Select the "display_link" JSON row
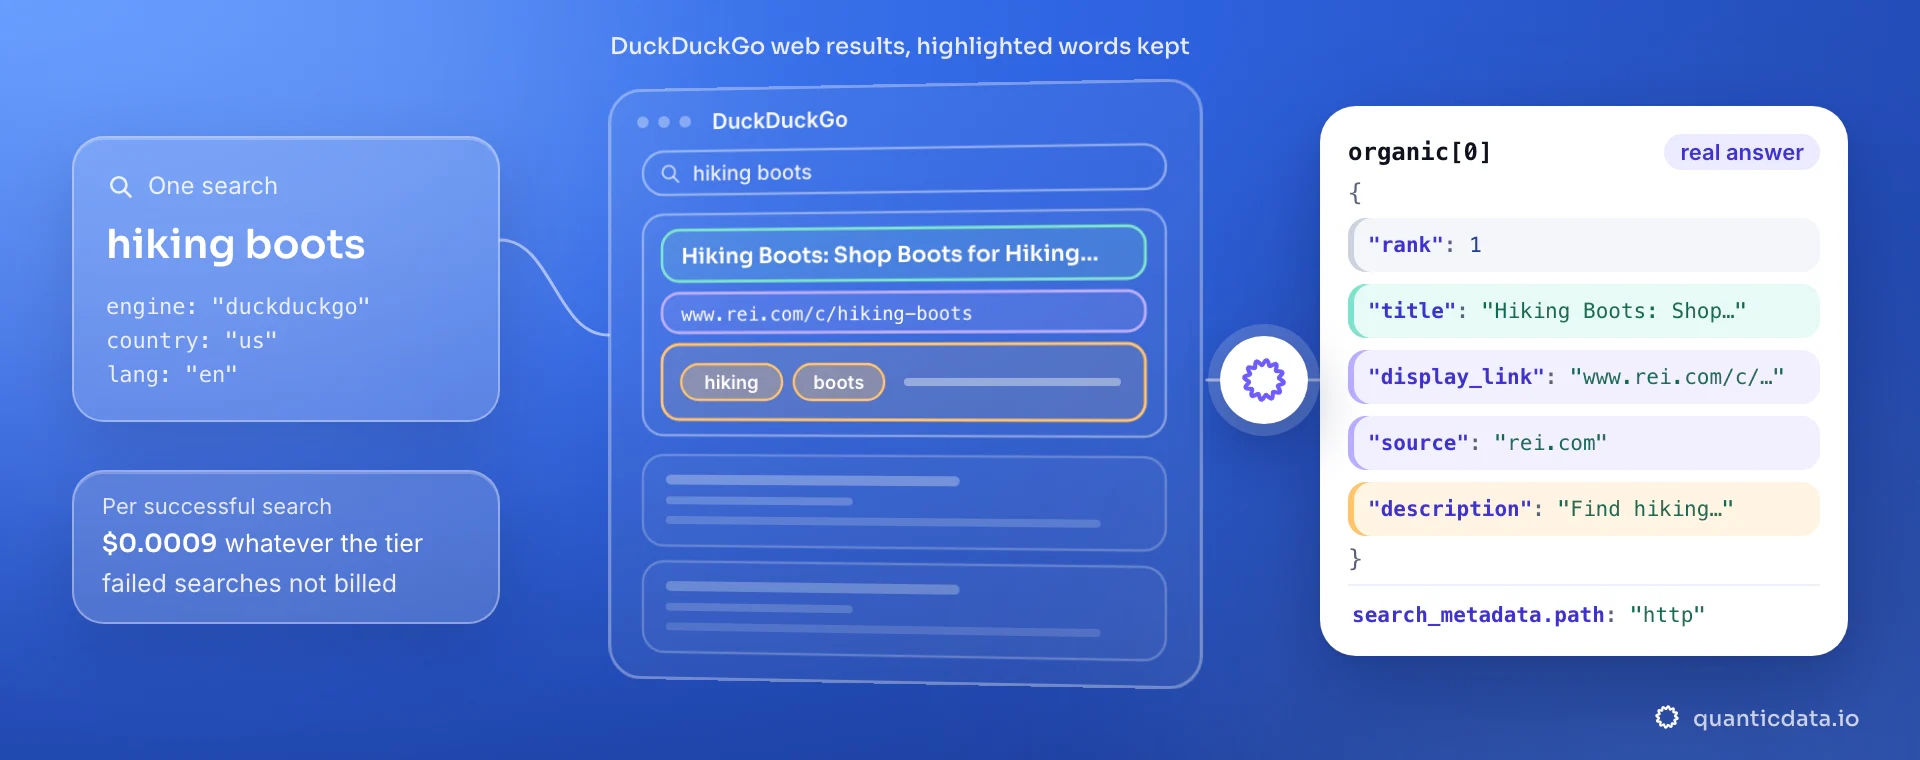Viewport: 1920px width, 760px height. point(1584,377)
